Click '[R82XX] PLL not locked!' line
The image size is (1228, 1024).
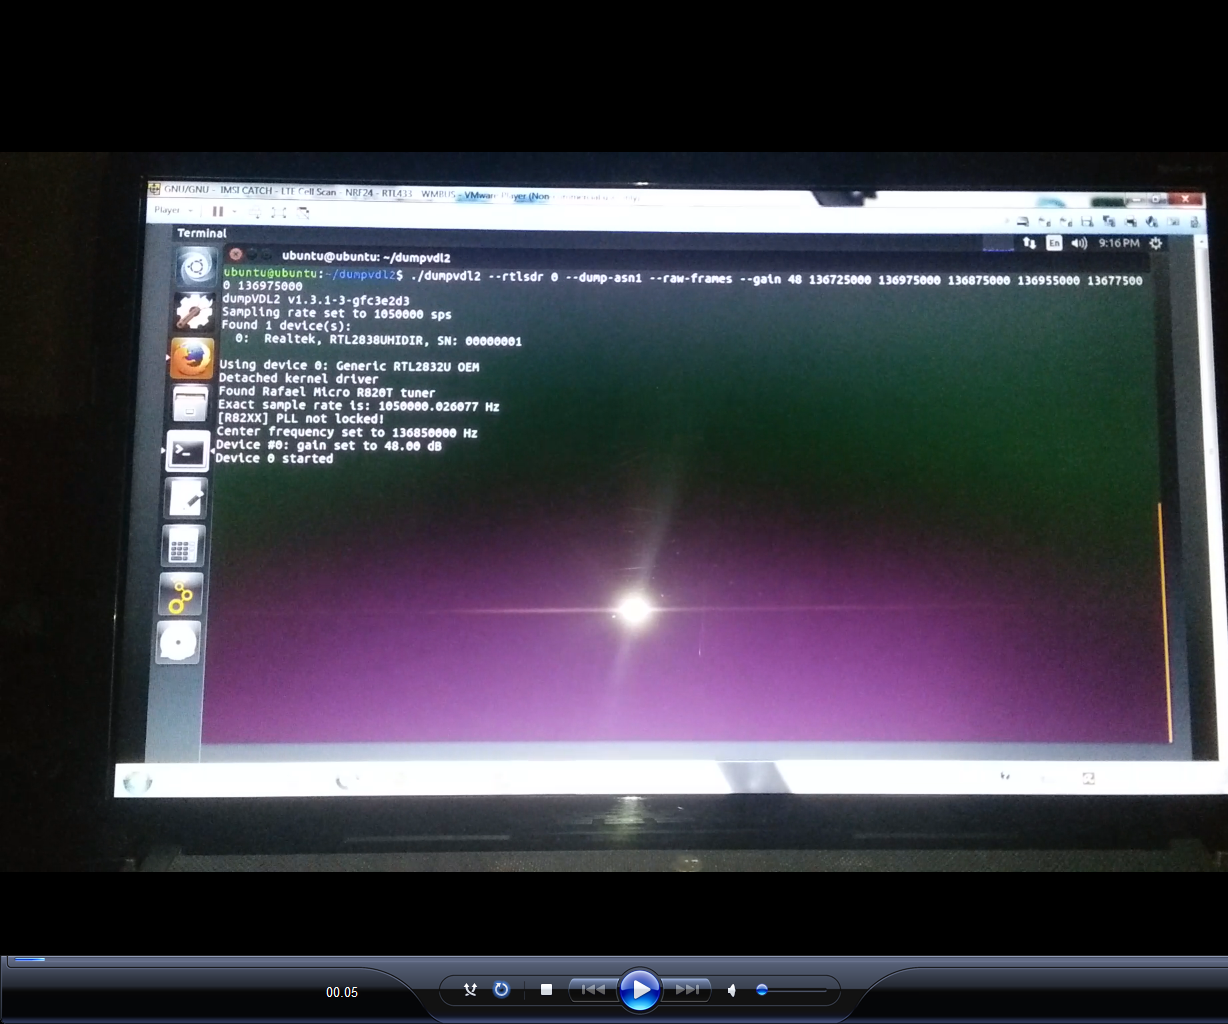[x=301, y=418]
